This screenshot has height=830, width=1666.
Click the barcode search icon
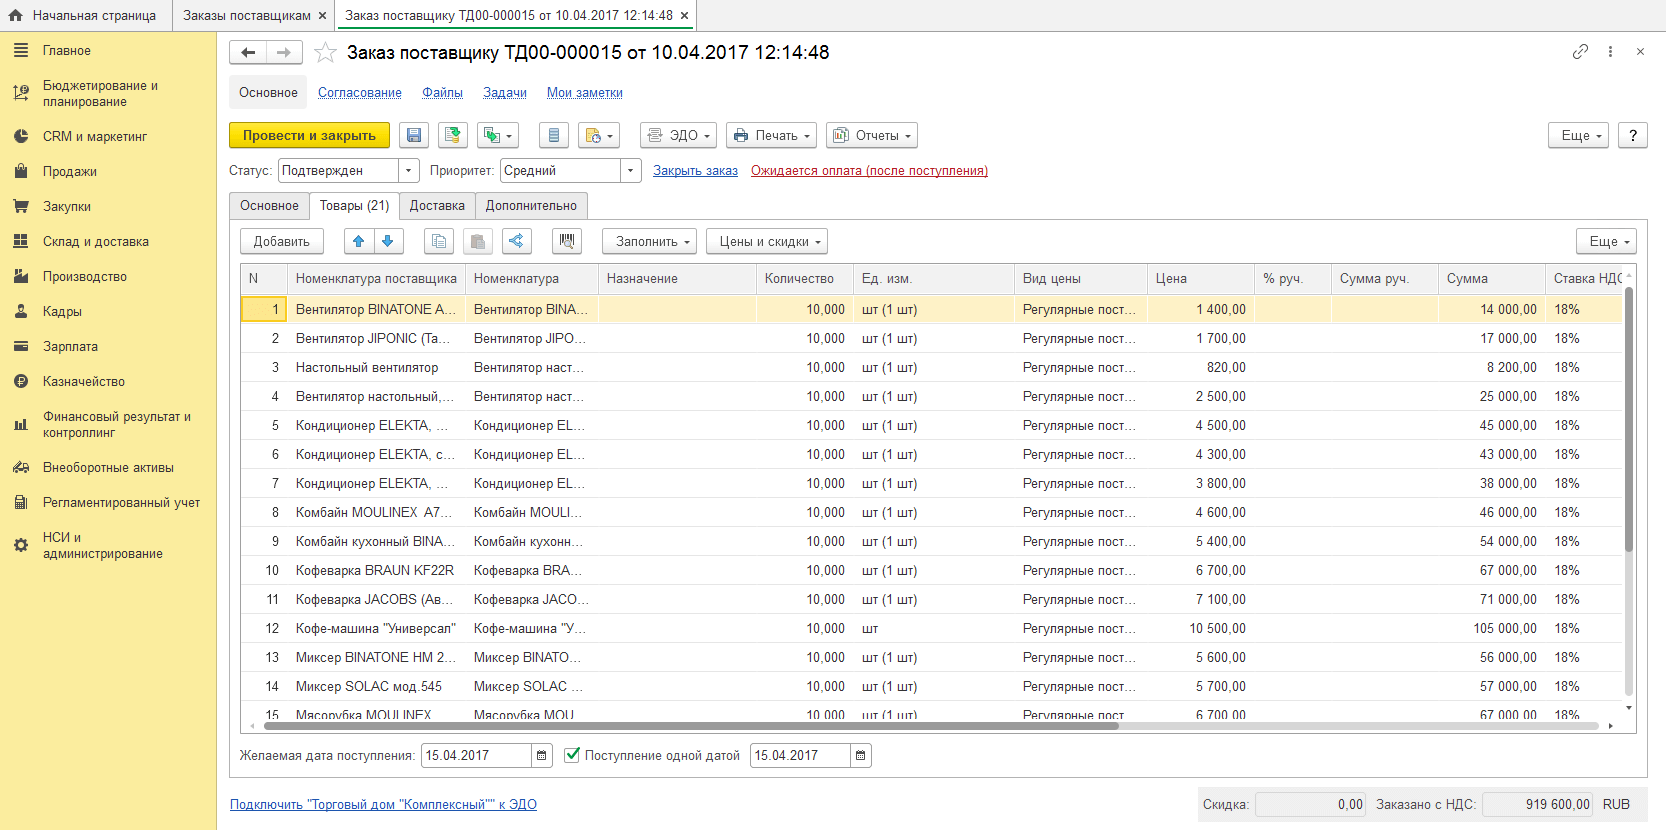point(567,241)
